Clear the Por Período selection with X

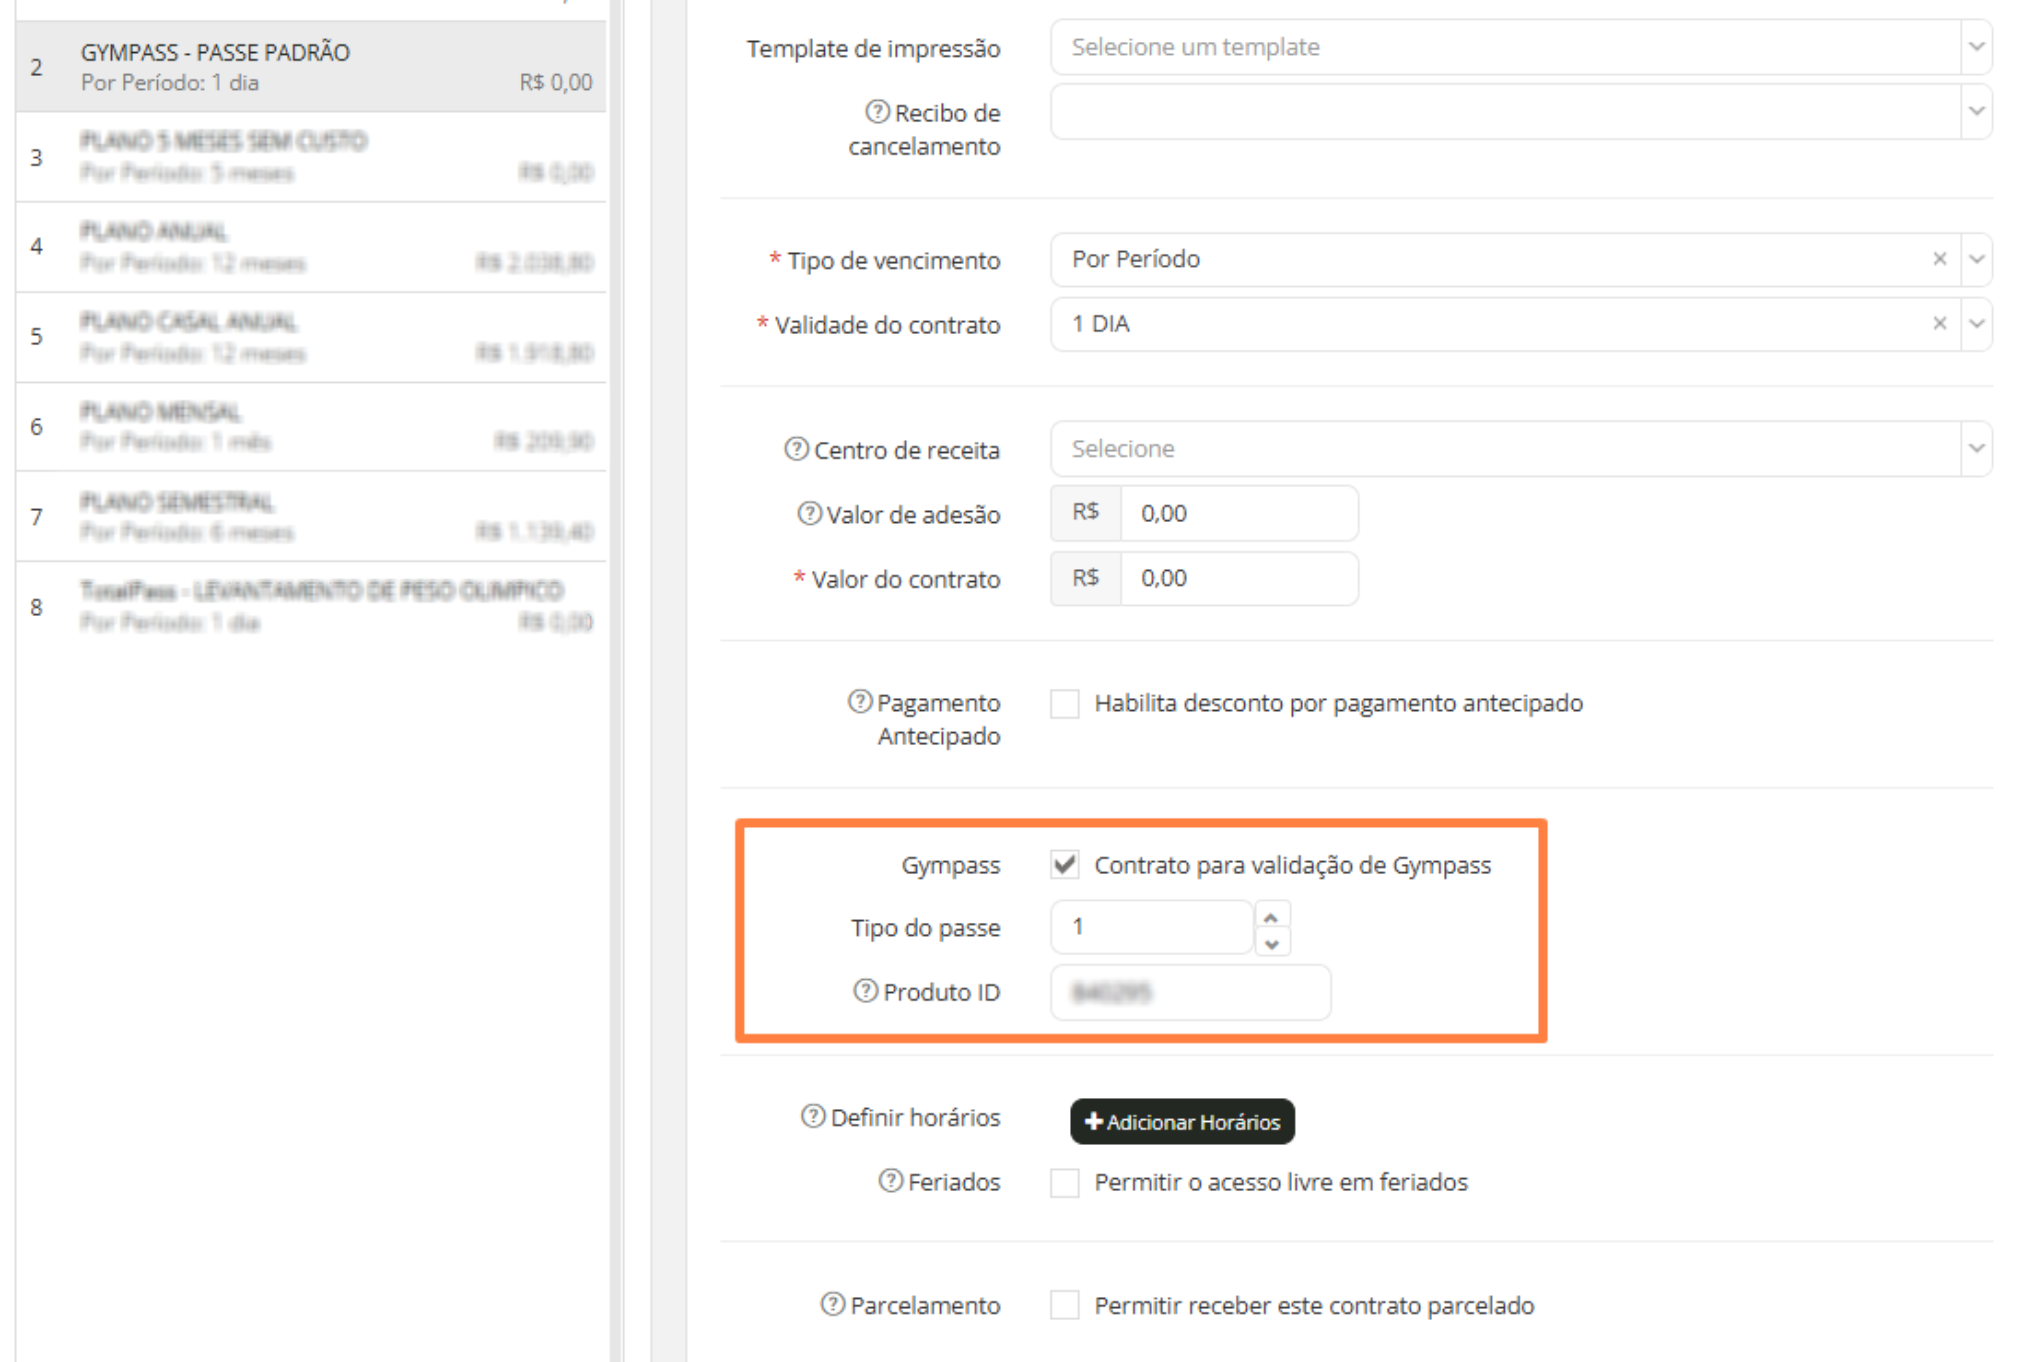tap(1939, 259)
